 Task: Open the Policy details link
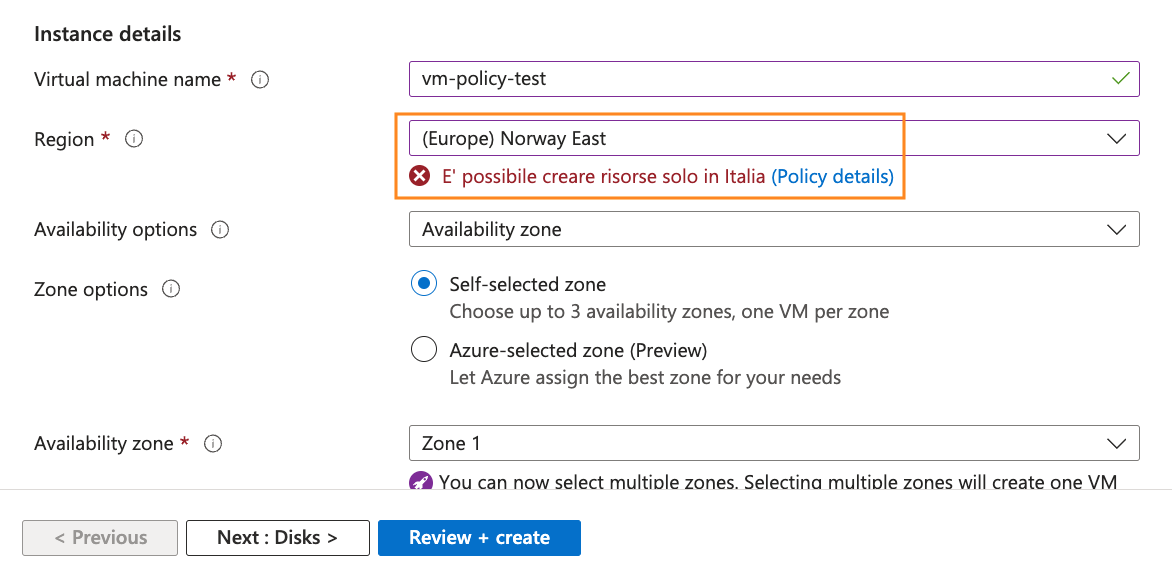pos(832,177)
